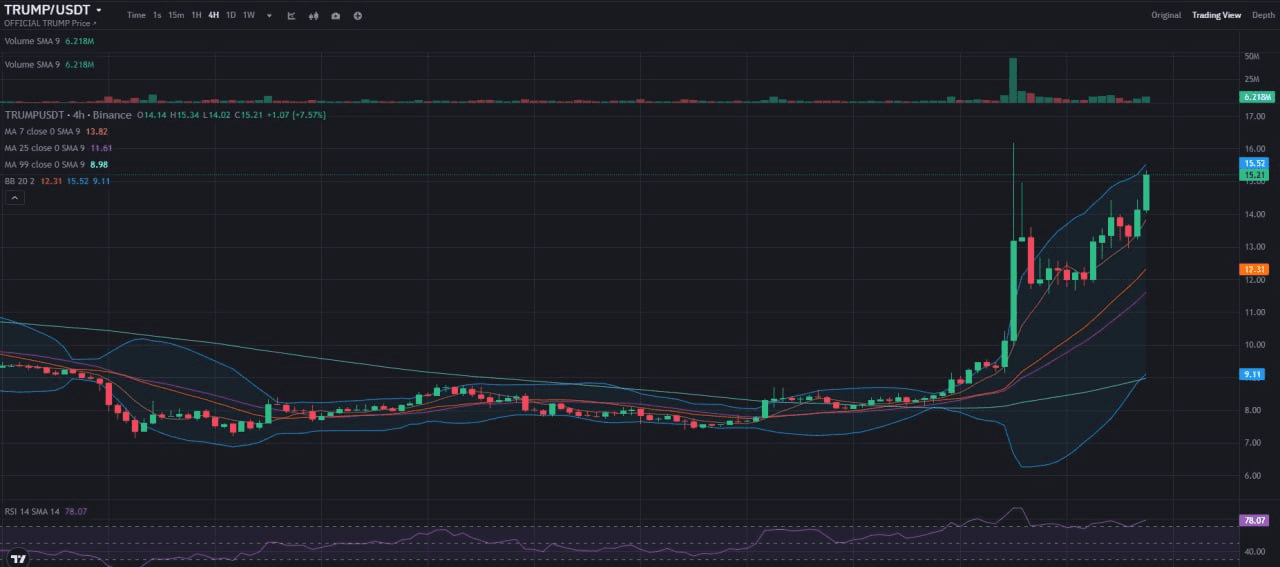Switch to the 1H interval
Viewport: 1280px width, 567px height.
(196, 15)
